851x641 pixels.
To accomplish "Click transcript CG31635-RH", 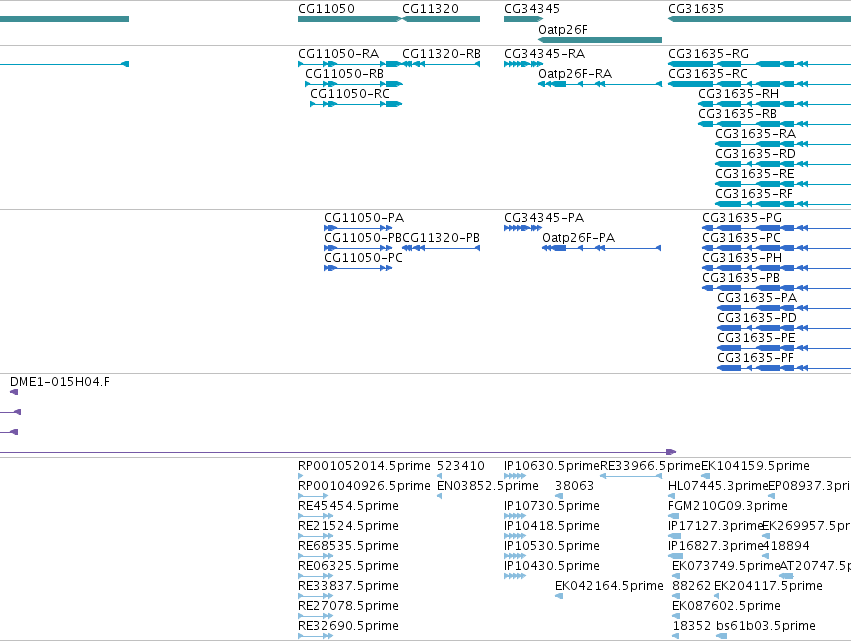I will pos(739,94).
